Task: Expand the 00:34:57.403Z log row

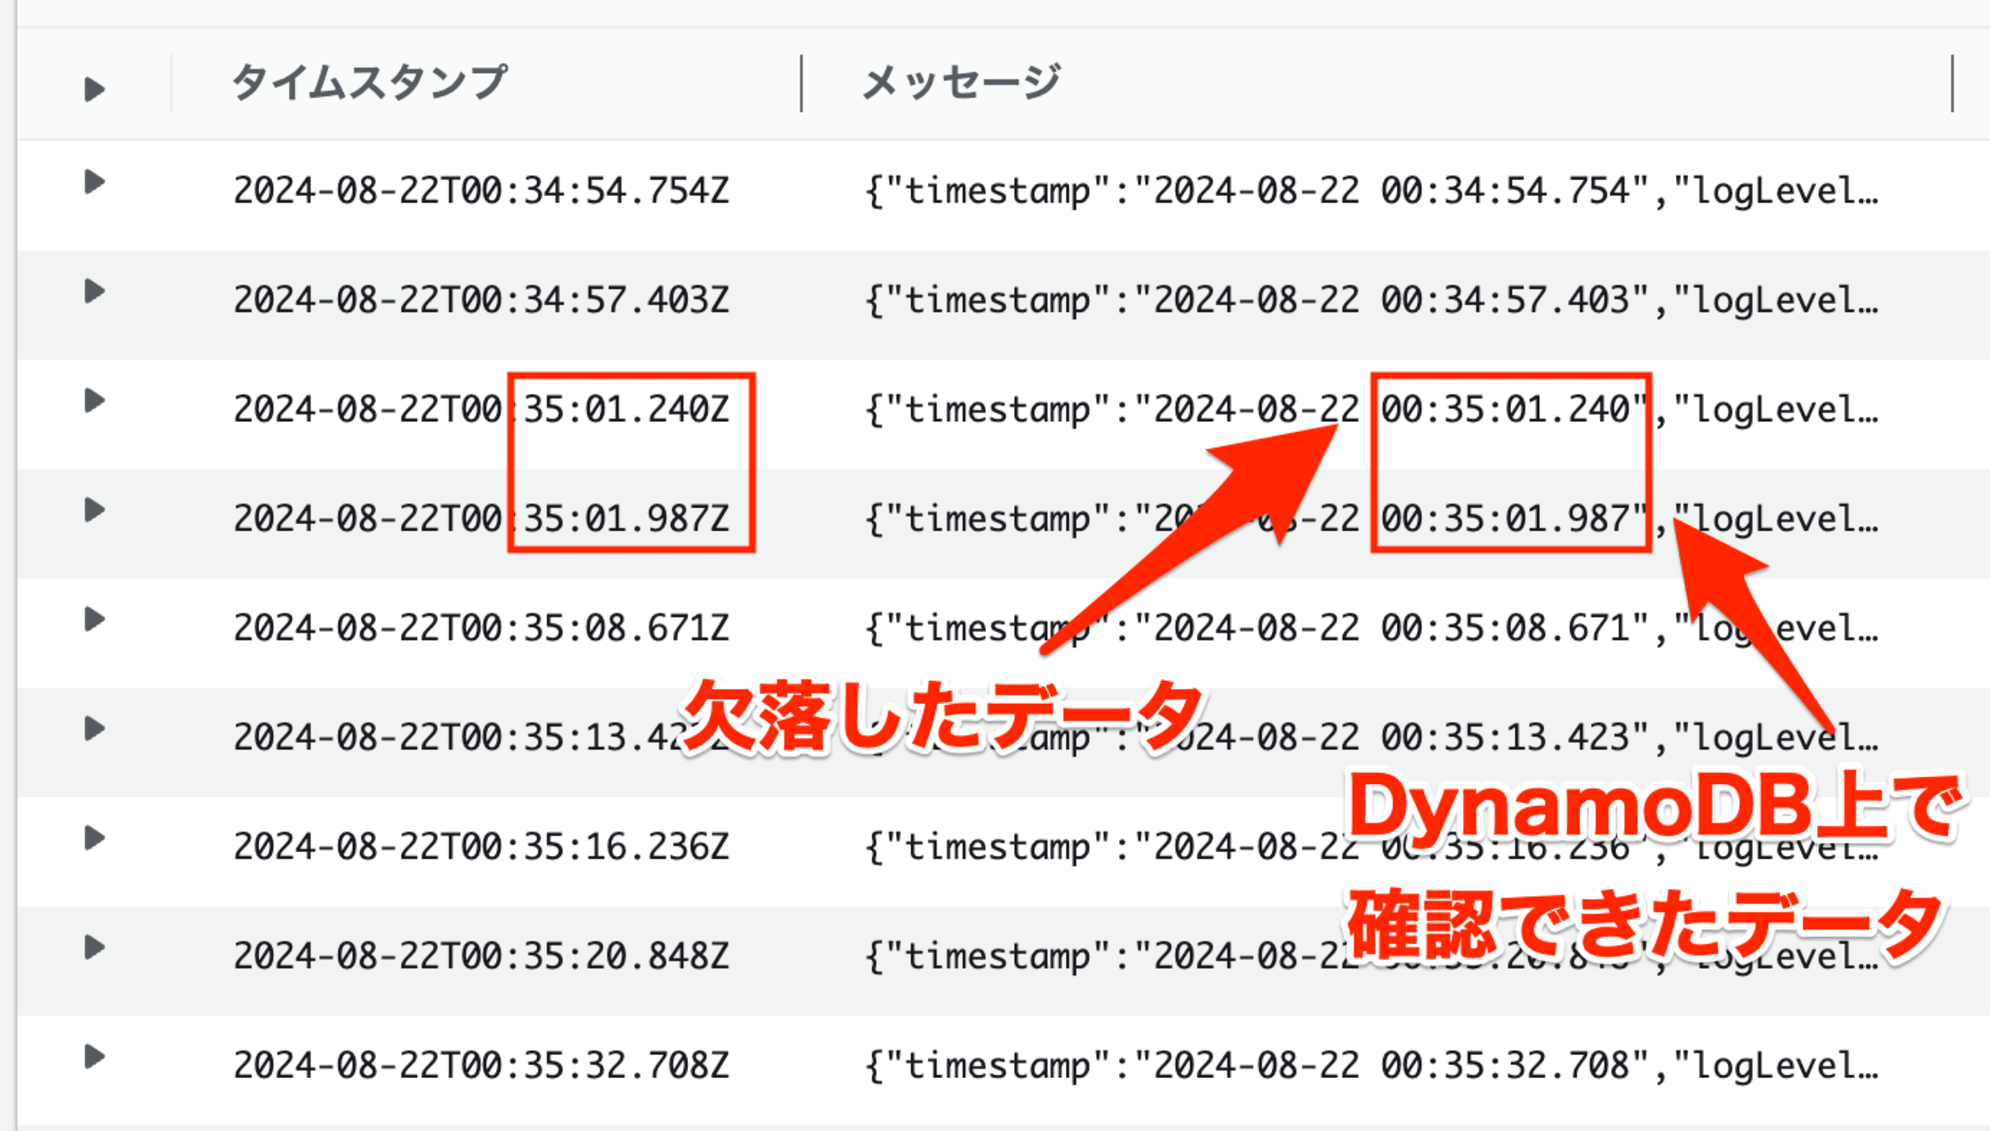Action: (94, 291)
